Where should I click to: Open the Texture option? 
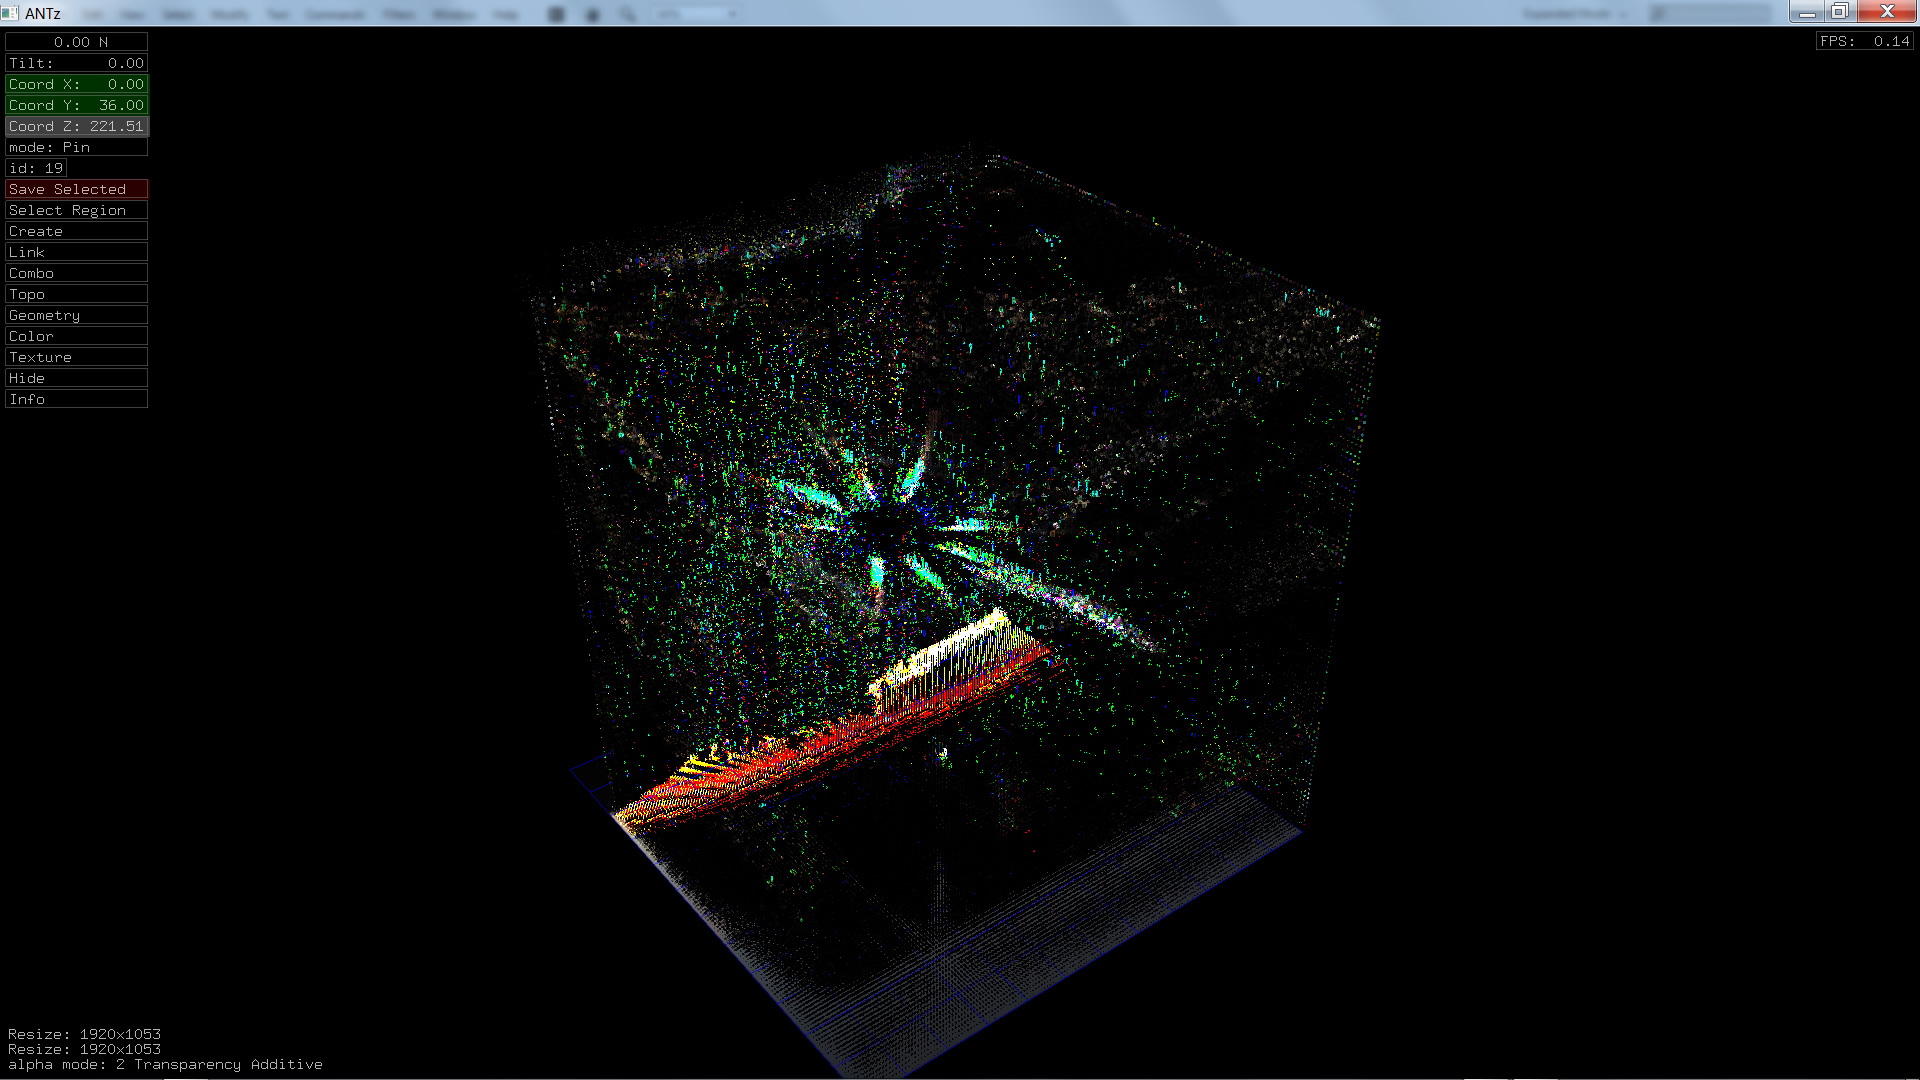coord(76,357)
